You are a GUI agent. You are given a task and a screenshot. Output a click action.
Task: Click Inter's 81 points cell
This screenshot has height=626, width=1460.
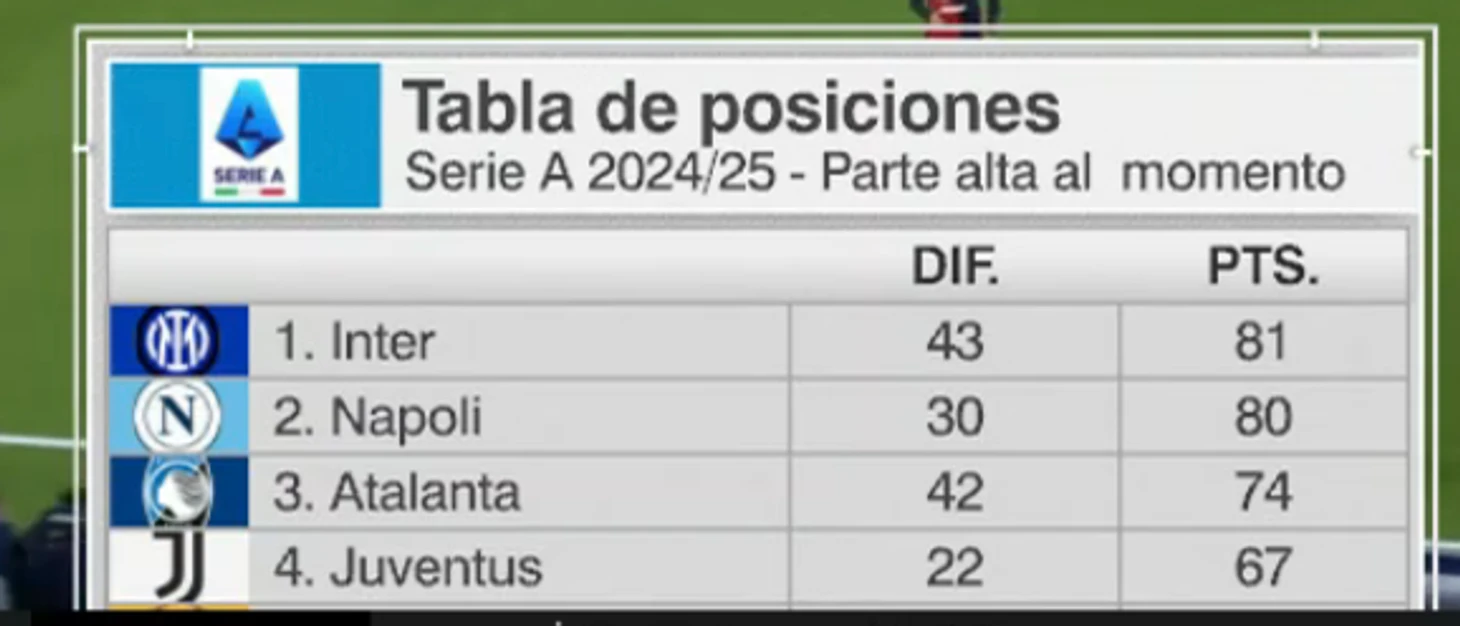[x=1262, y=342]
